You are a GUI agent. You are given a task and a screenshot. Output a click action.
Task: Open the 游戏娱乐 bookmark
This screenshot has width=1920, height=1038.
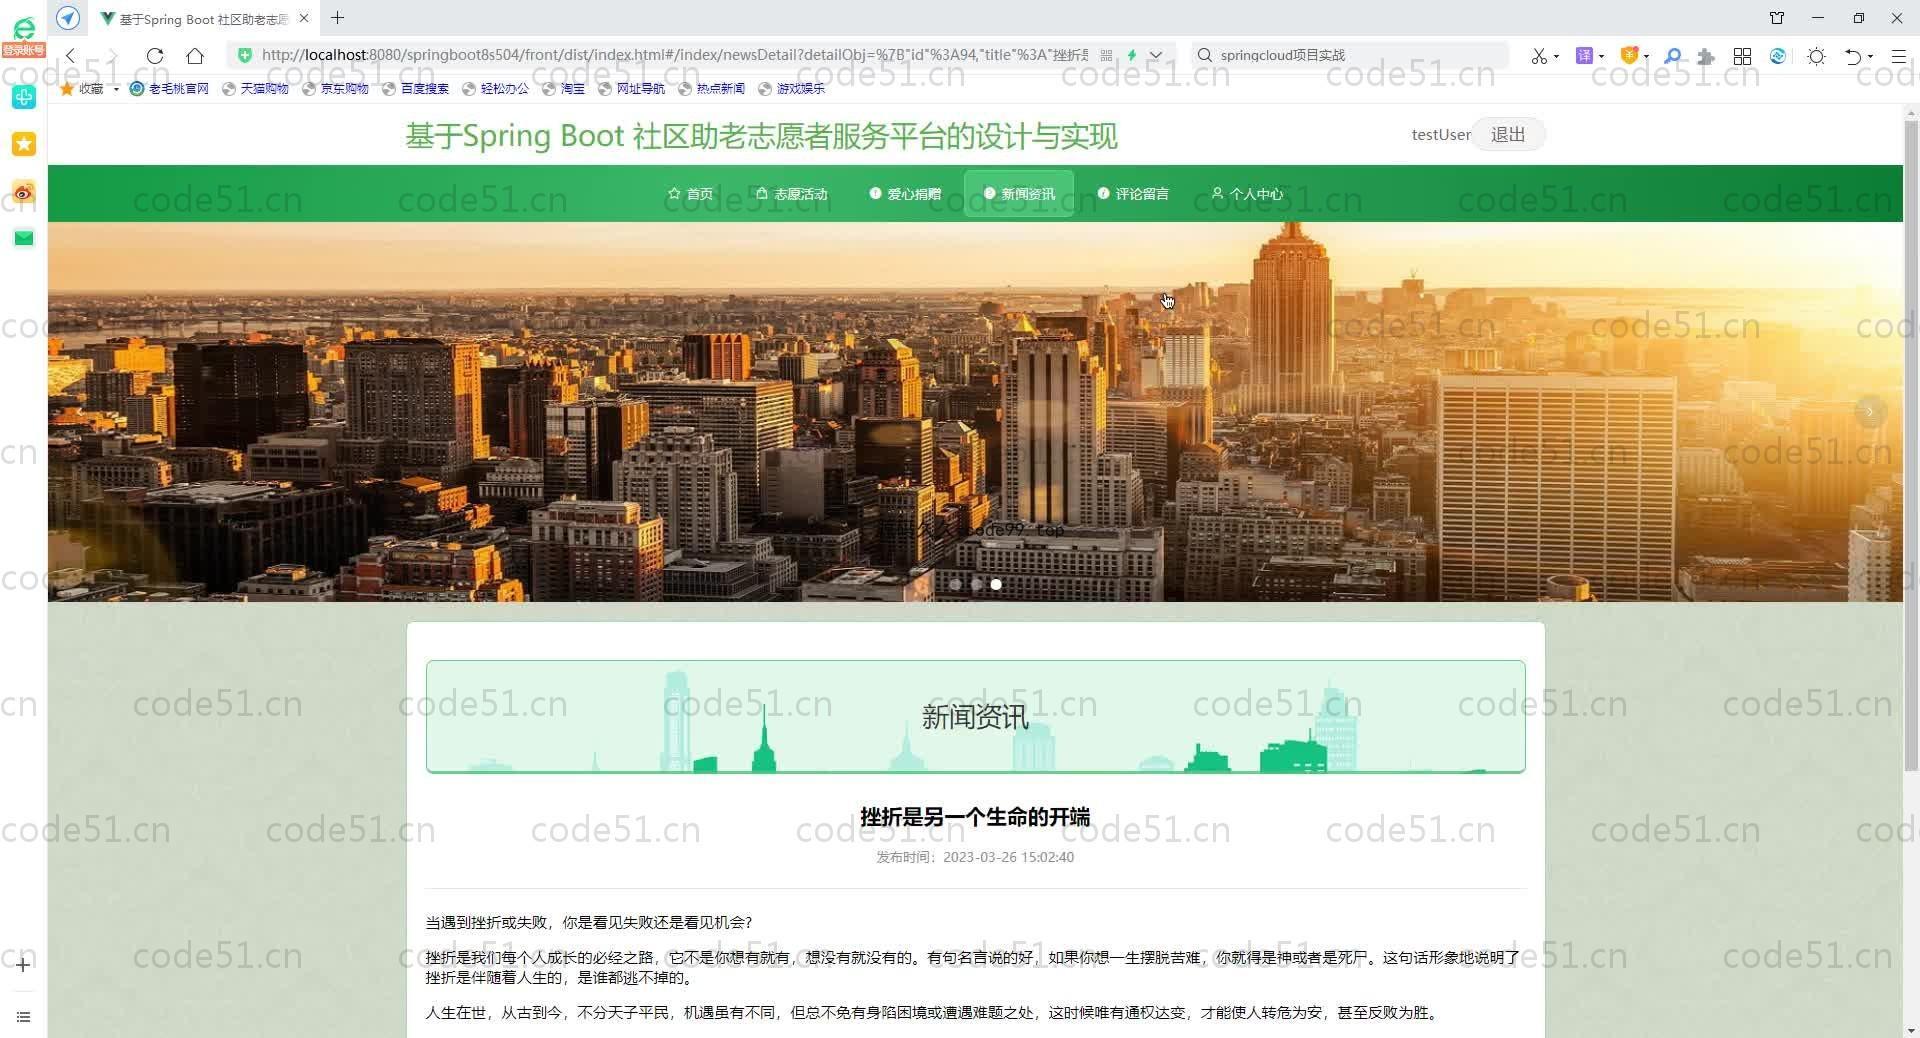point(791,89)
